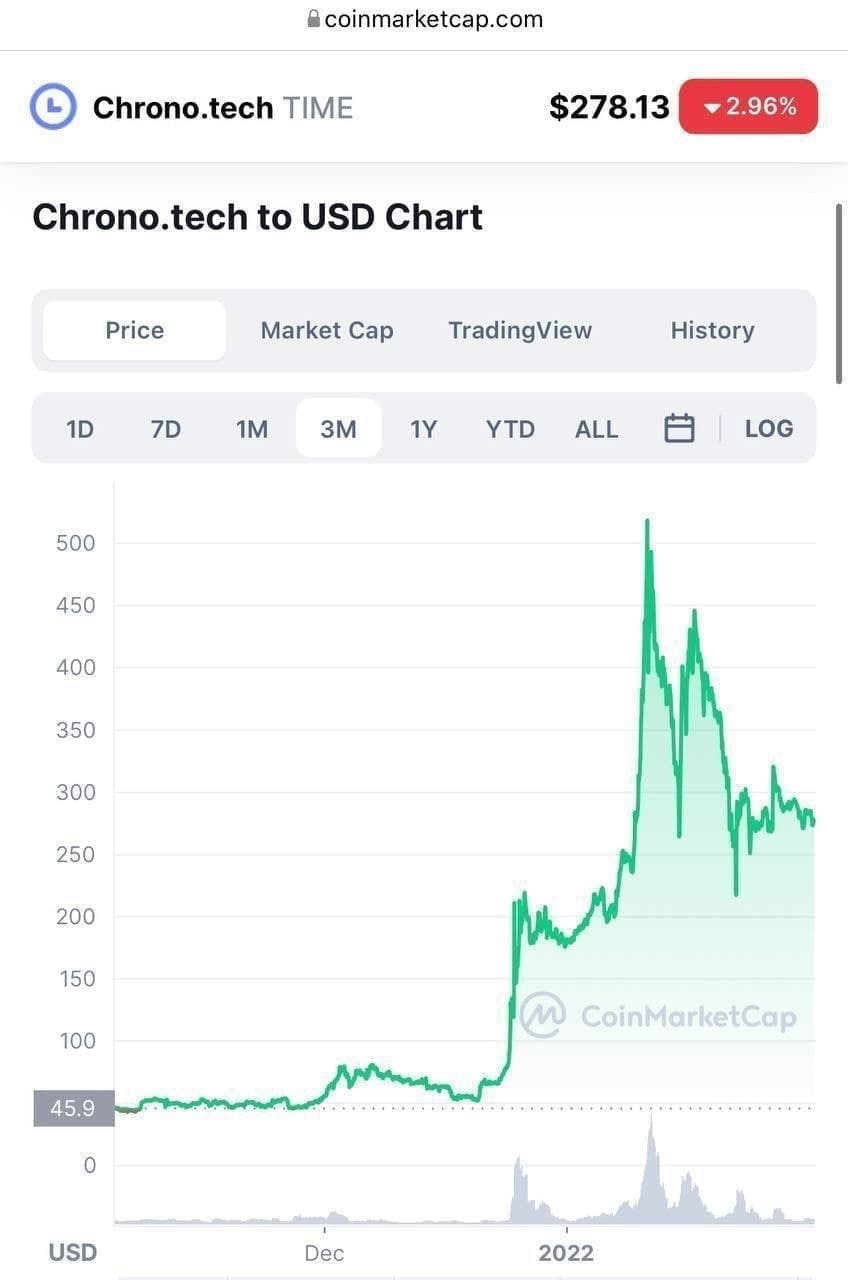
Task: Click the page scrollbar on the right edge
Action: click(x=839, y=292)
